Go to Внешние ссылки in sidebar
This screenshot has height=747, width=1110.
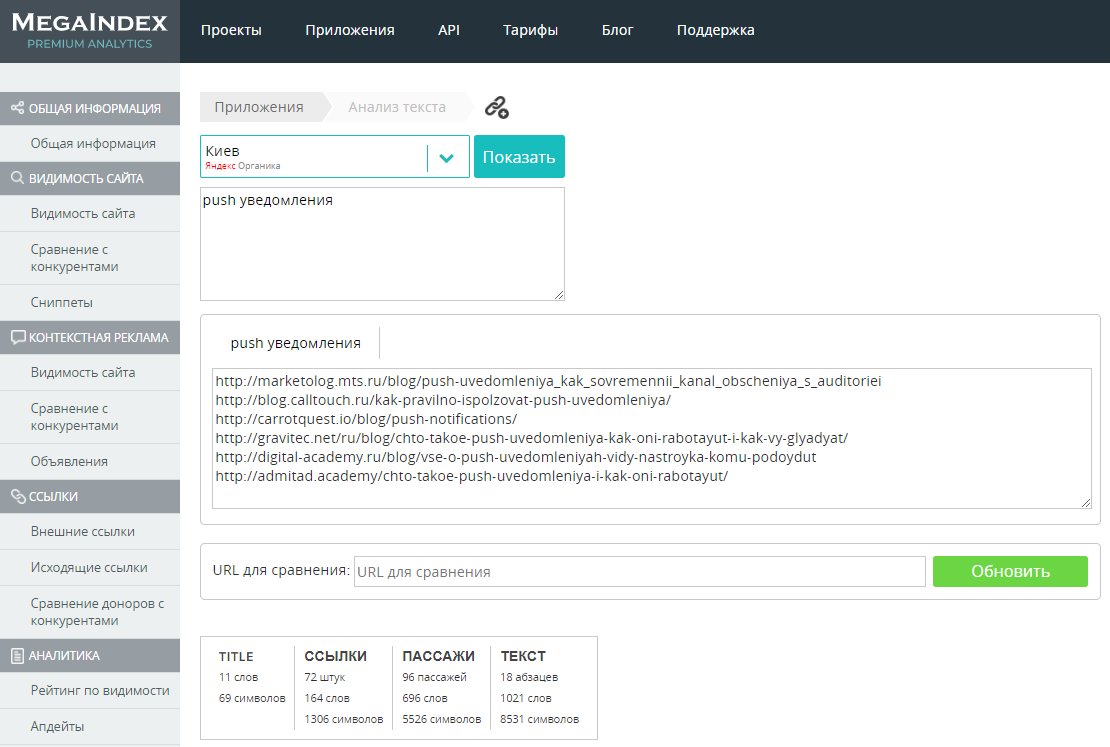coord(82,531)
